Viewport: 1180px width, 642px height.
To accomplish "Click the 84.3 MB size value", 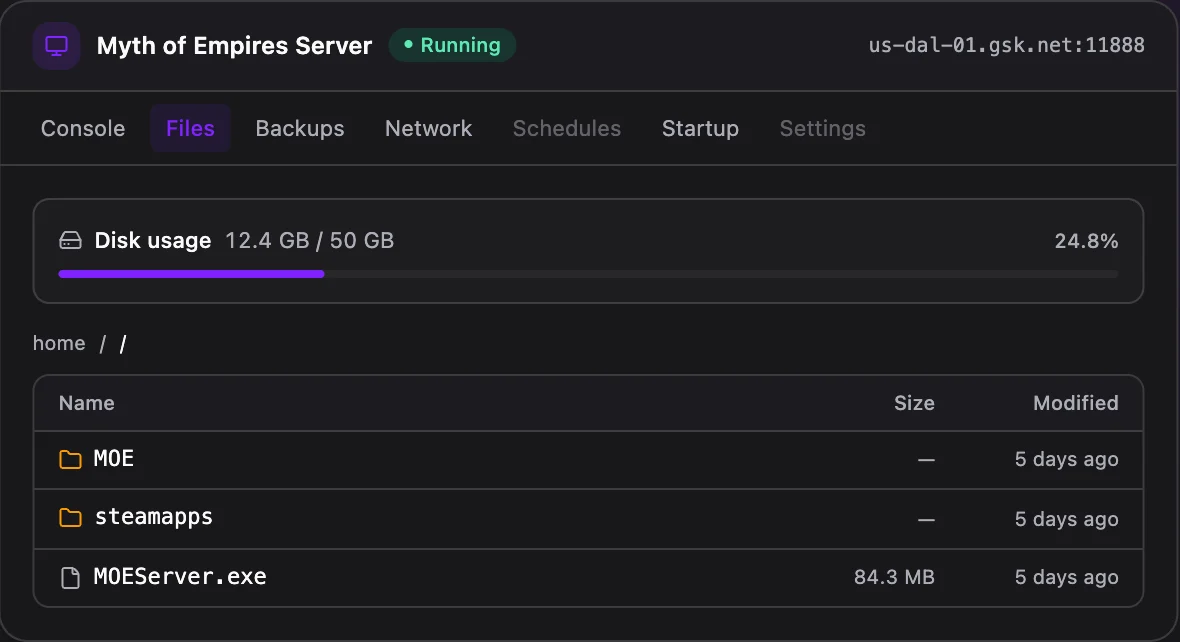I will tap(894, 577).
